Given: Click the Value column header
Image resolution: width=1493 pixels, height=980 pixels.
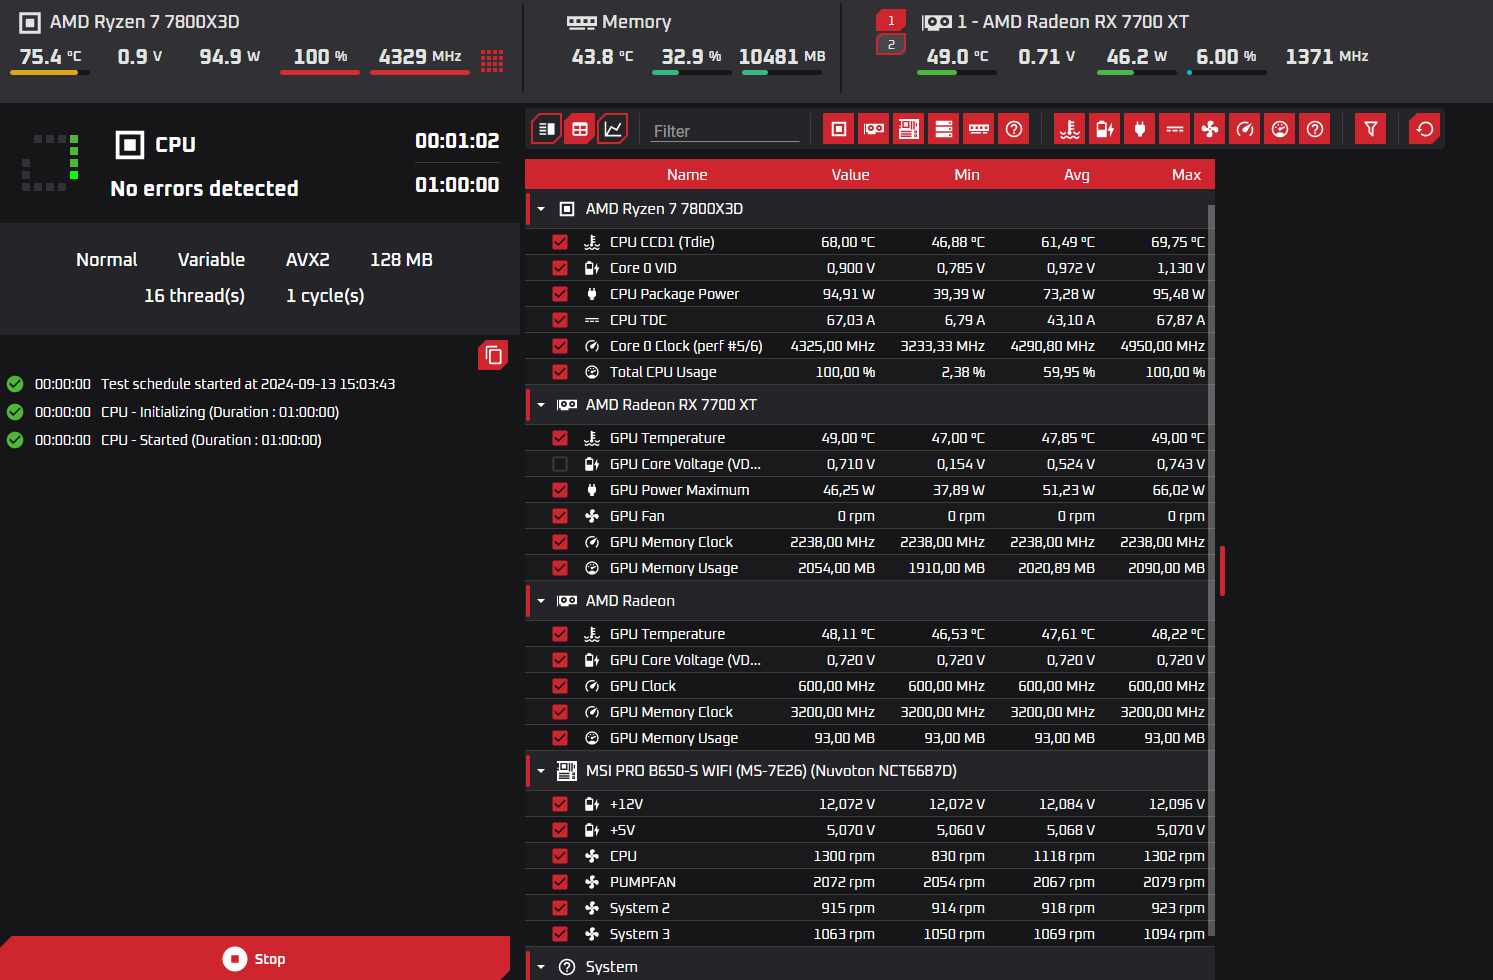Looking at the screenshot, I should click(850, 175).
